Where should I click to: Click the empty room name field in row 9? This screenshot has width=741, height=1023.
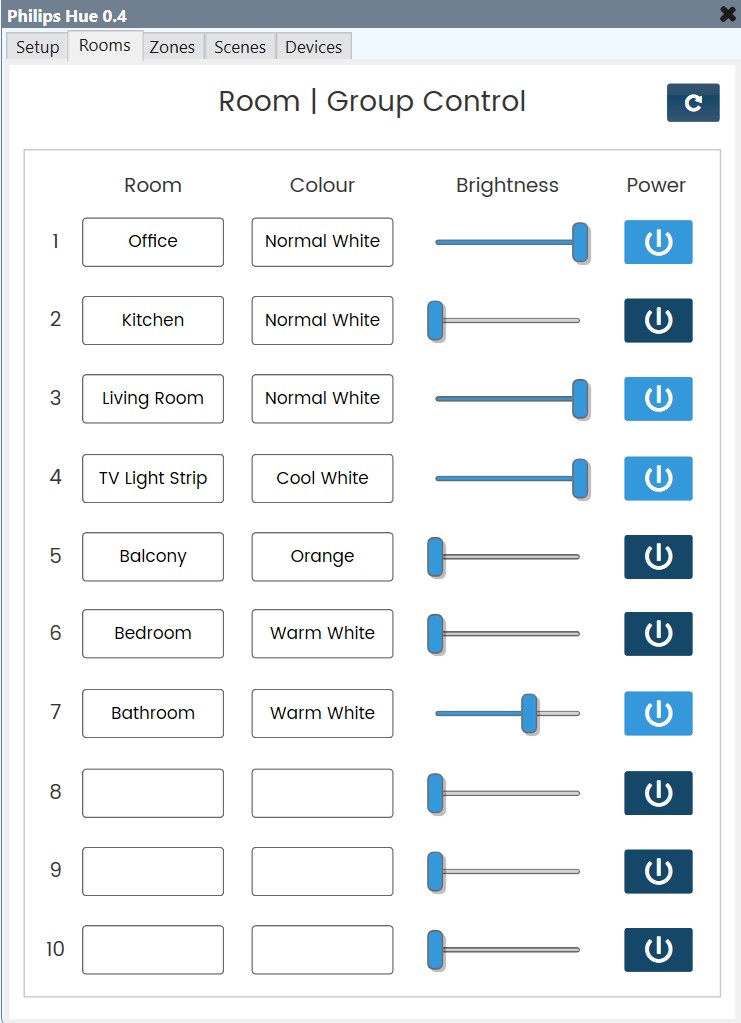[x=152, y=871]
